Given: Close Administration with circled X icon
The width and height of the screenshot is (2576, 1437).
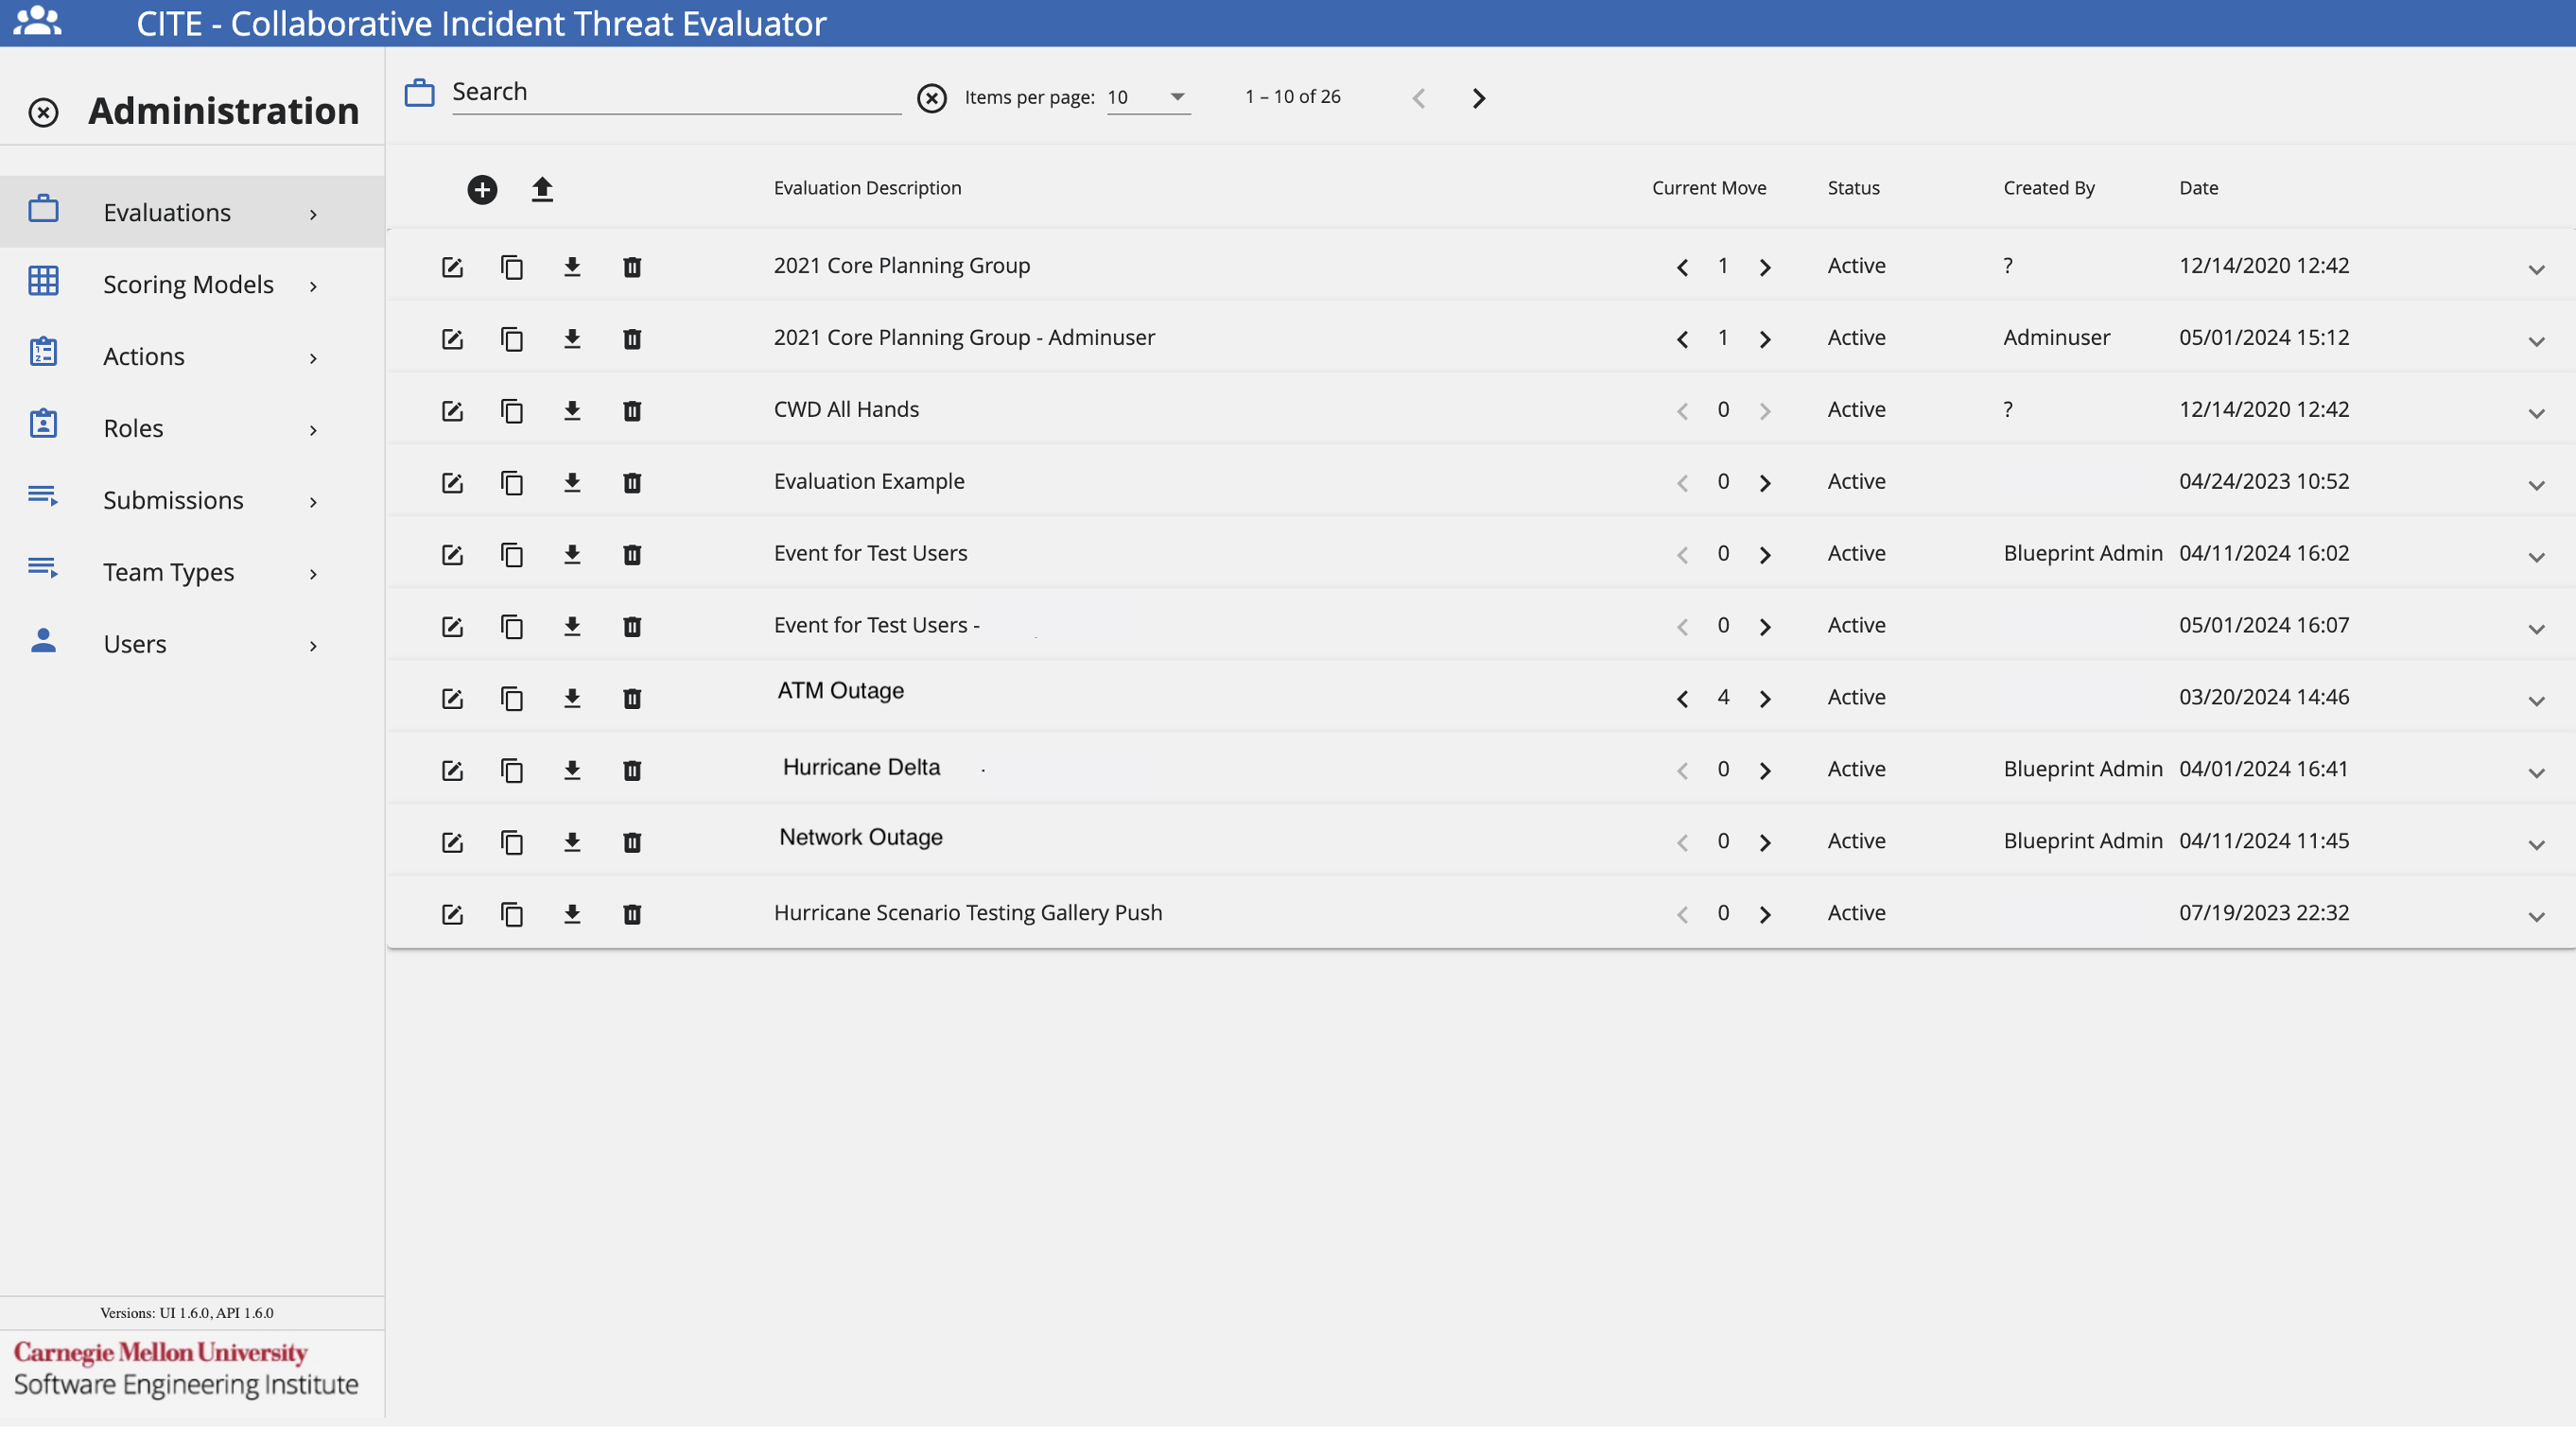Looking at the screenshot, I should click(43, 112).
